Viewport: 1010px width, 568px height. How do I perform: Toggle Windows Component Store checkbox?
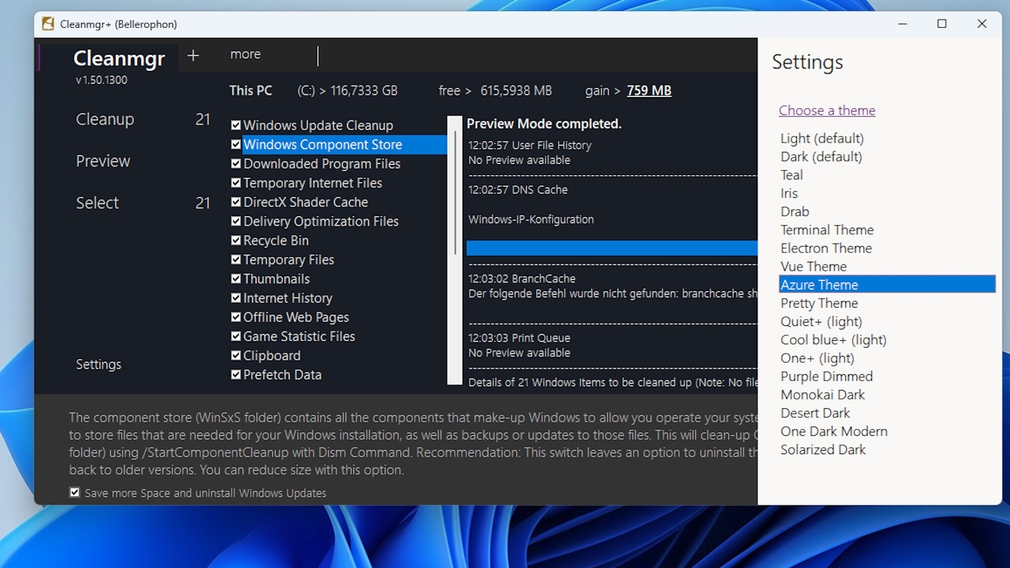pos(236,145)
